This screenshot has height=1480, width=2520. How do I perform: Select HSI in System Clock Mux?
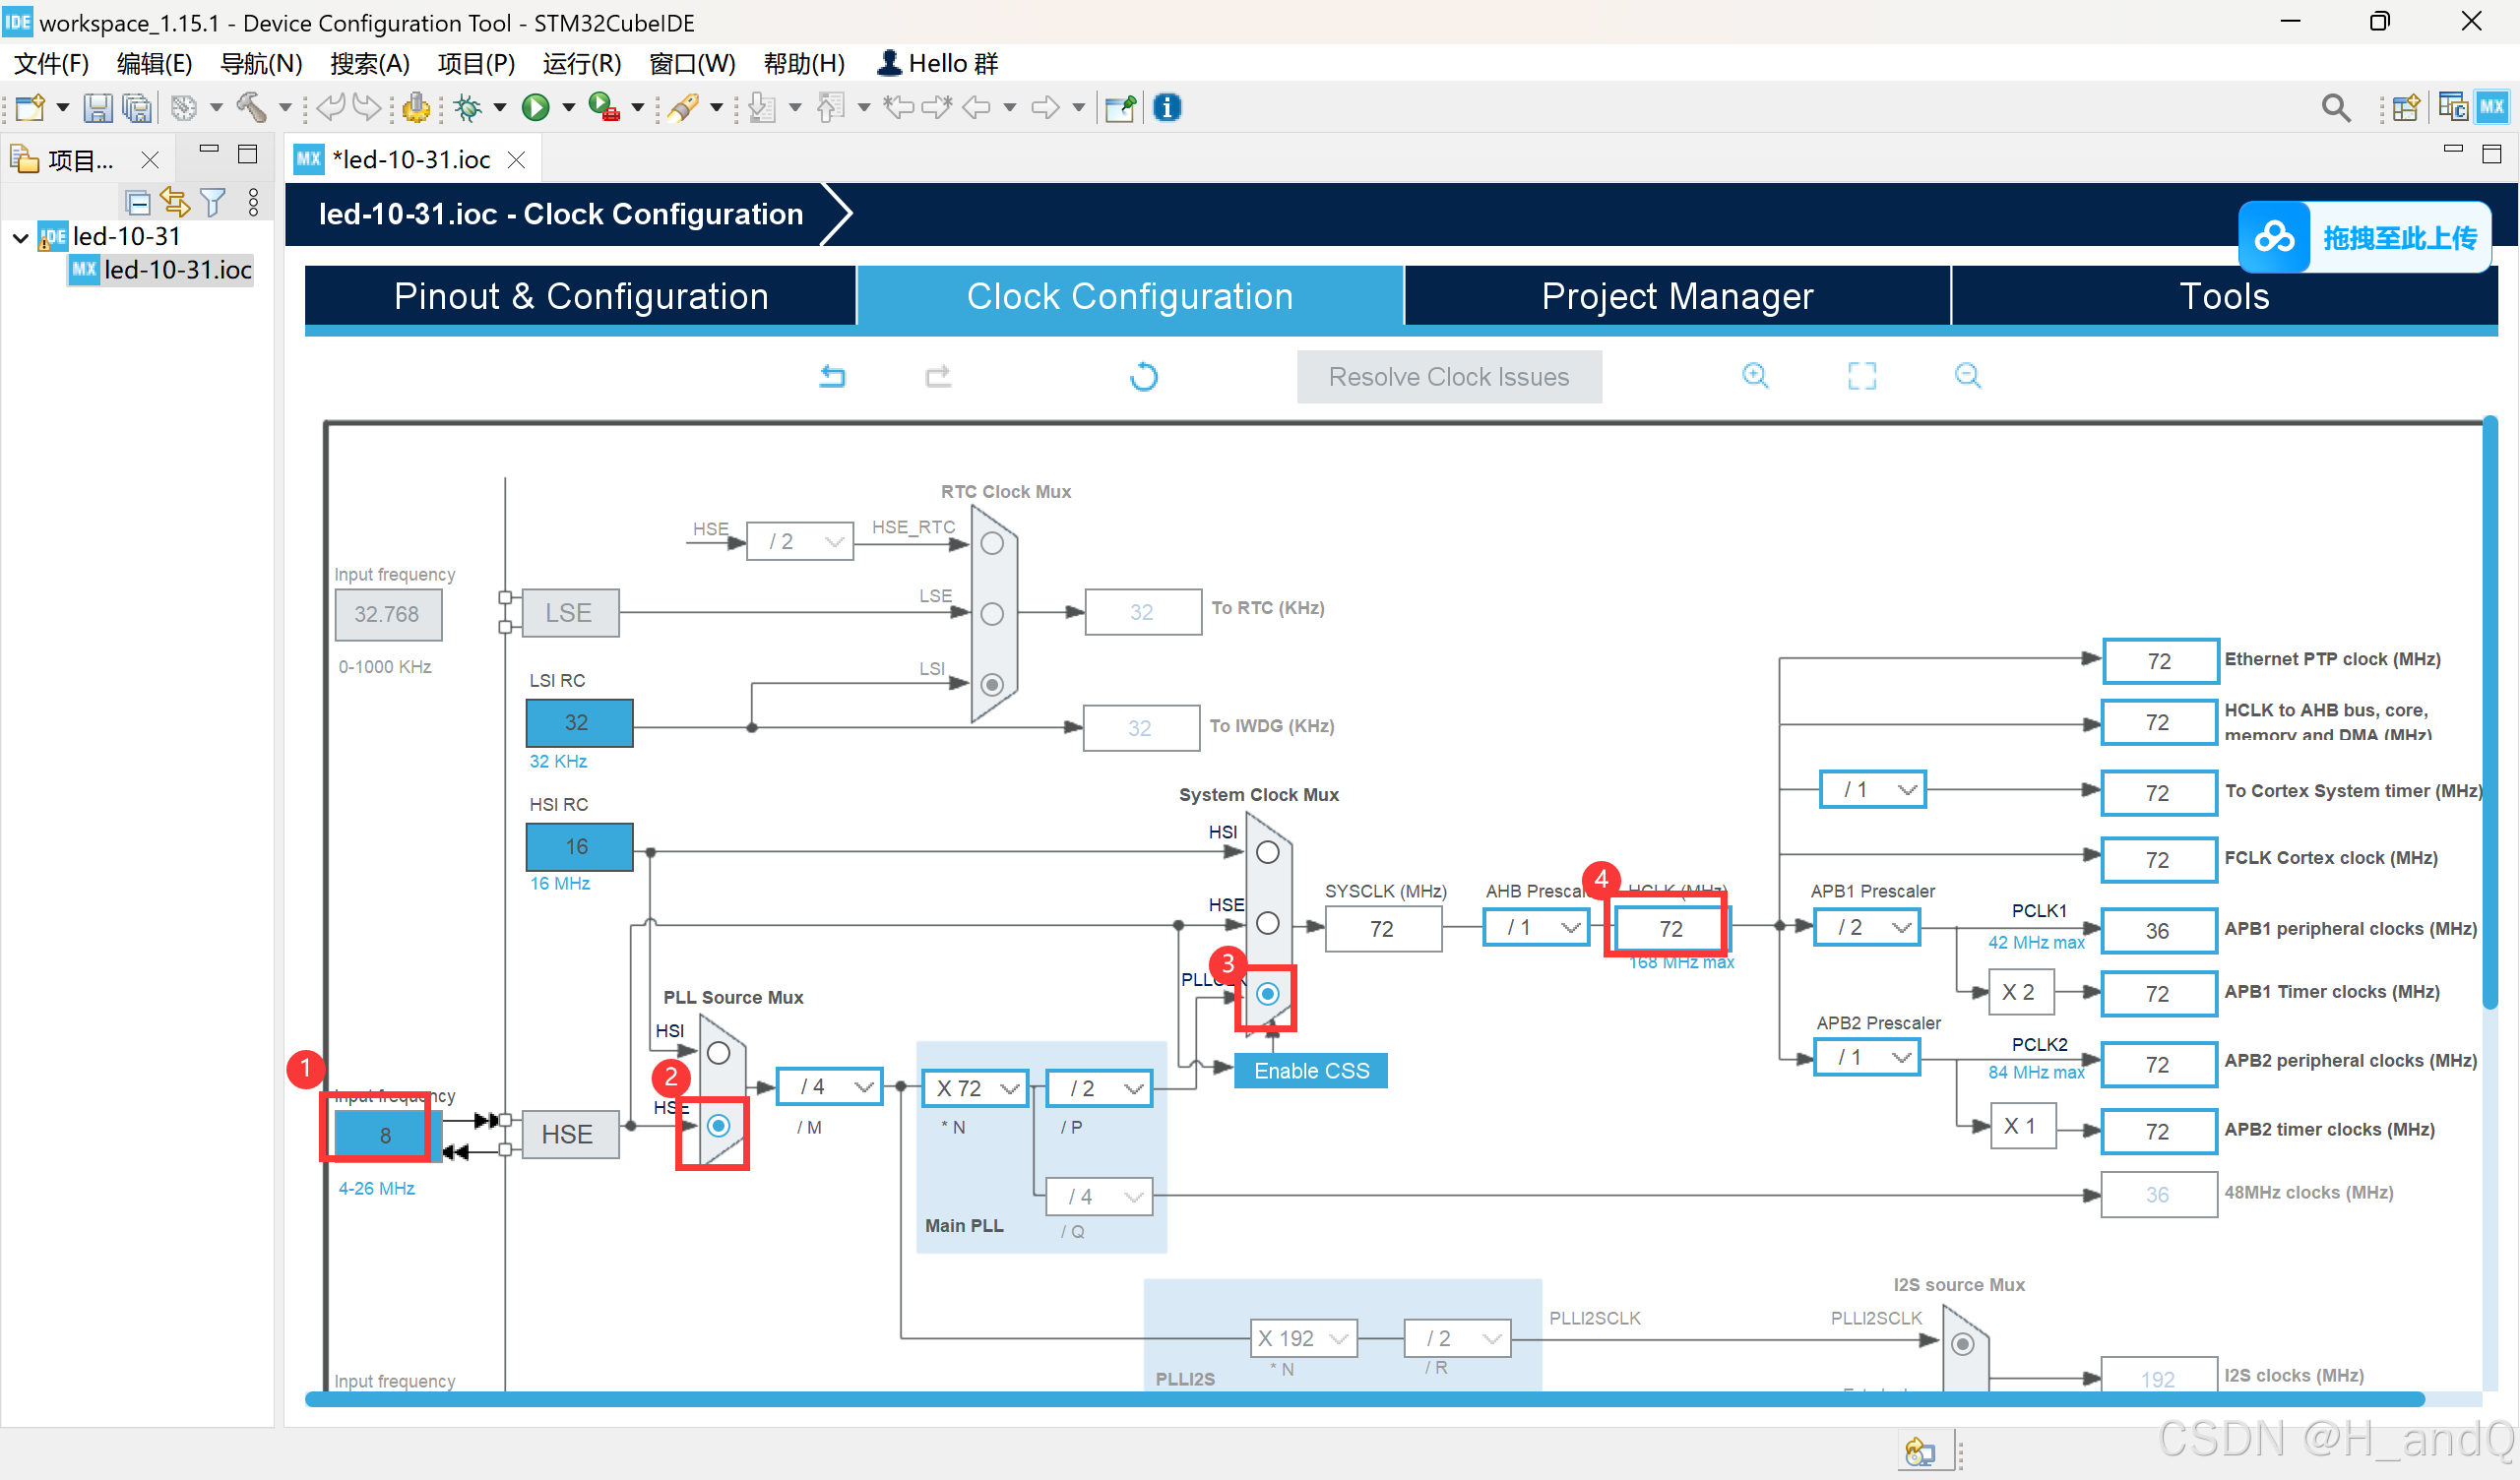[1267, 852]
